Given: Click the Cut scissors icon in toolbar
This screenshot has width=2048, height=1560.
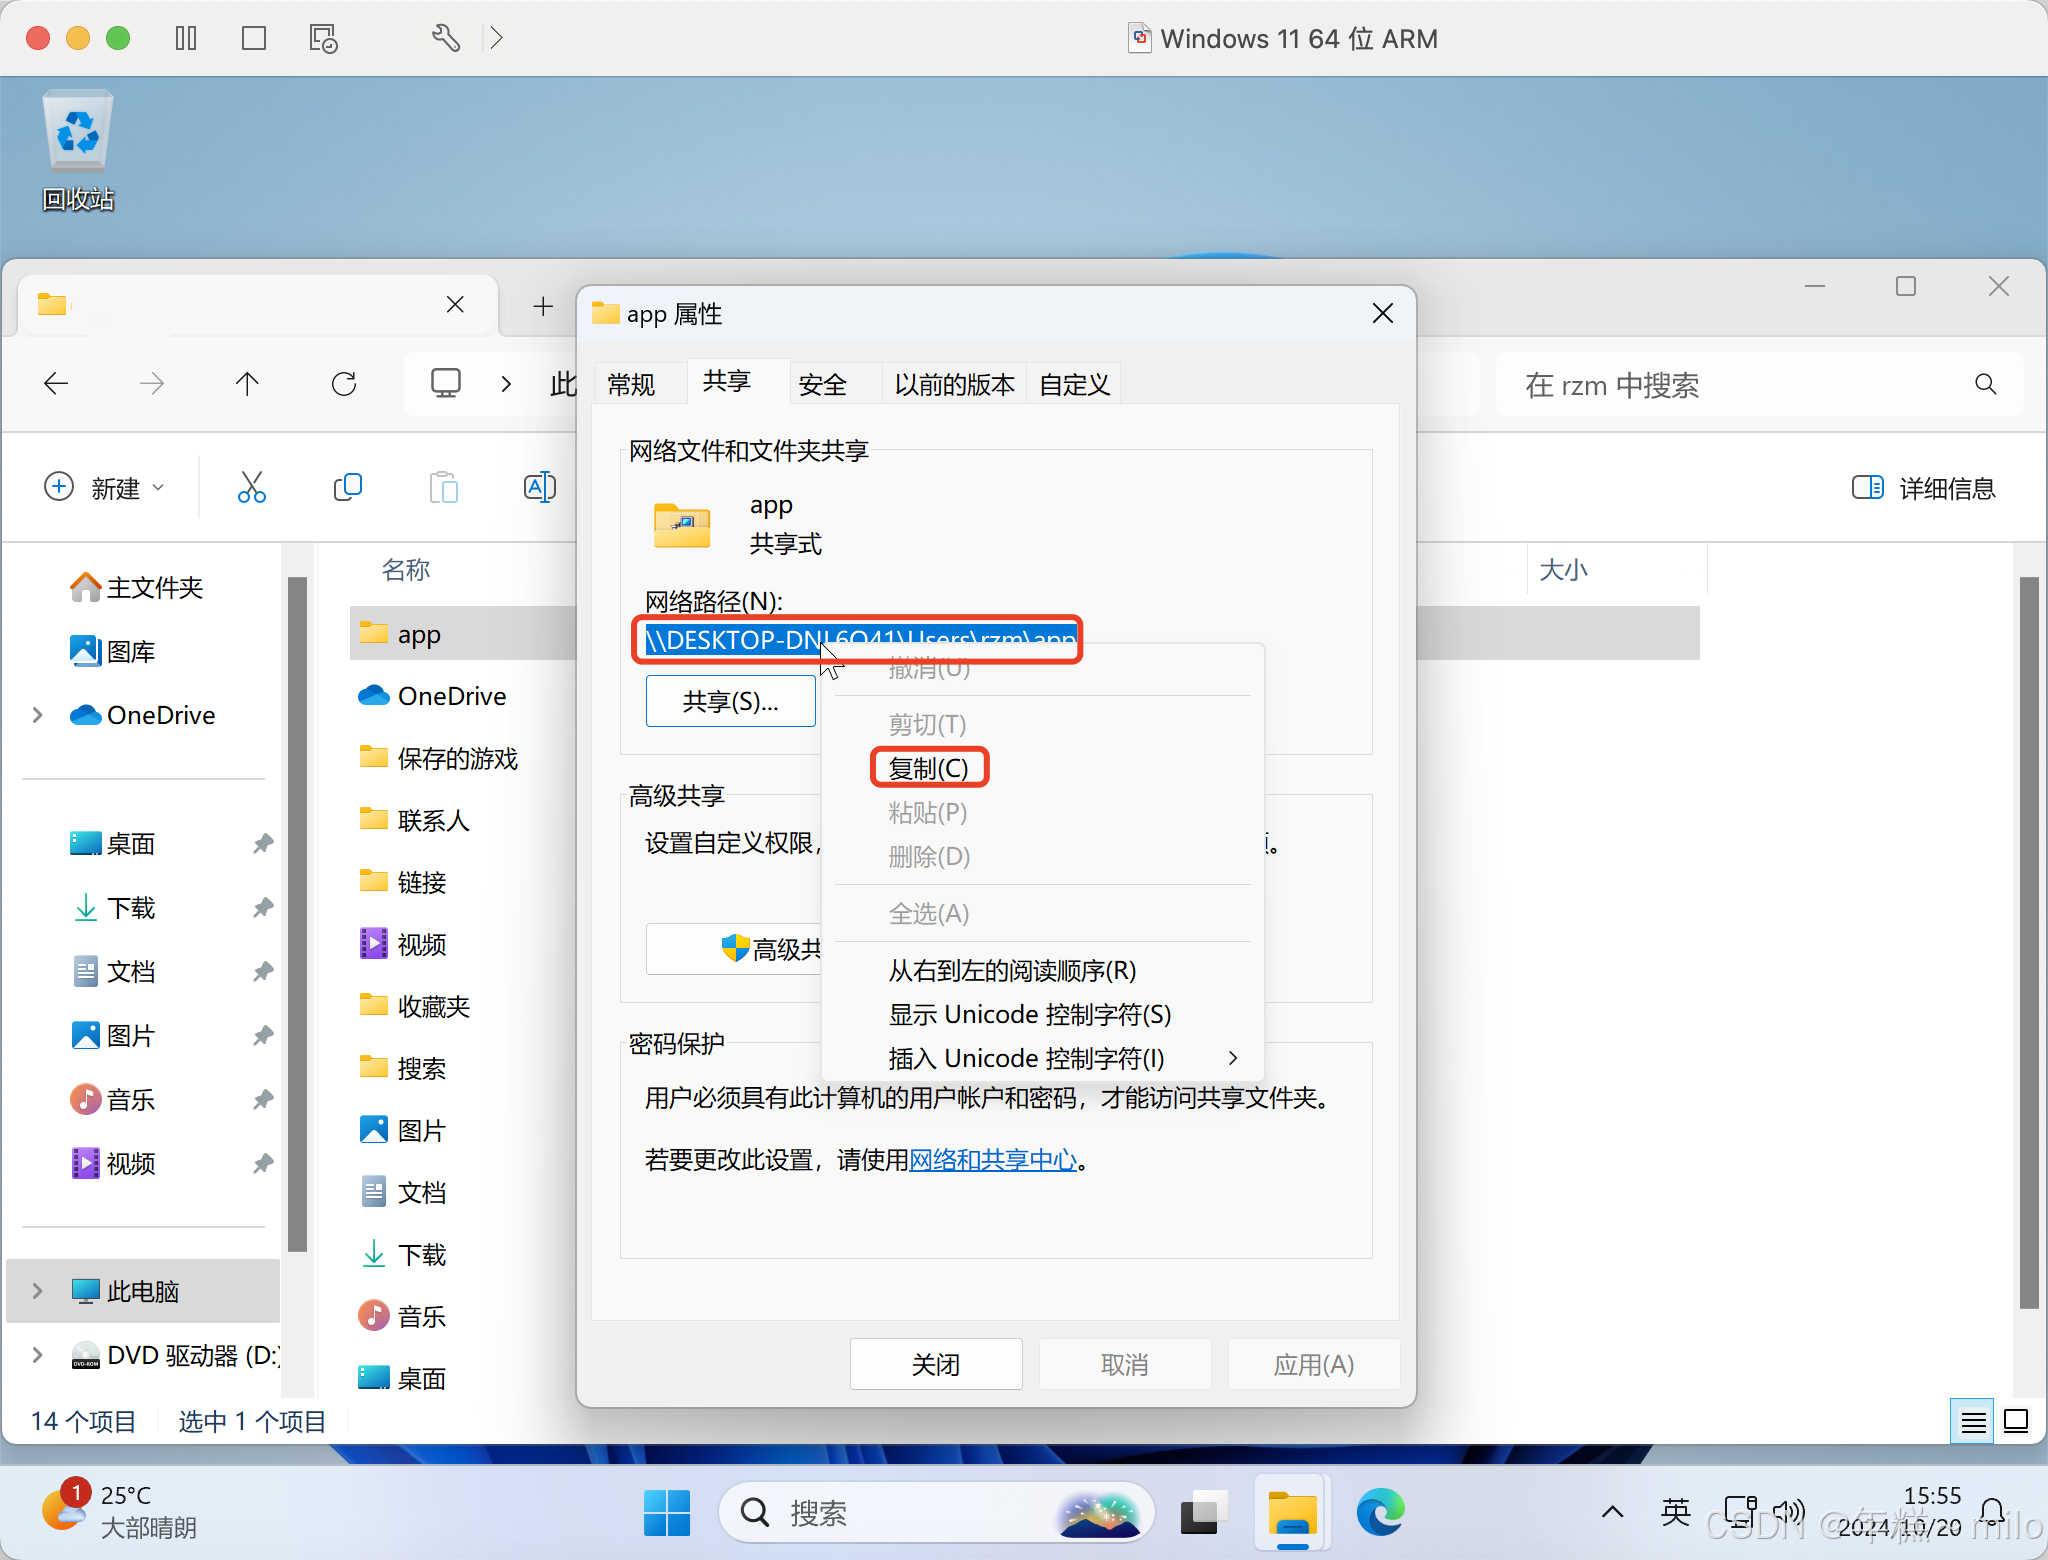Looking at the screenshot, I should coord(251,488).
